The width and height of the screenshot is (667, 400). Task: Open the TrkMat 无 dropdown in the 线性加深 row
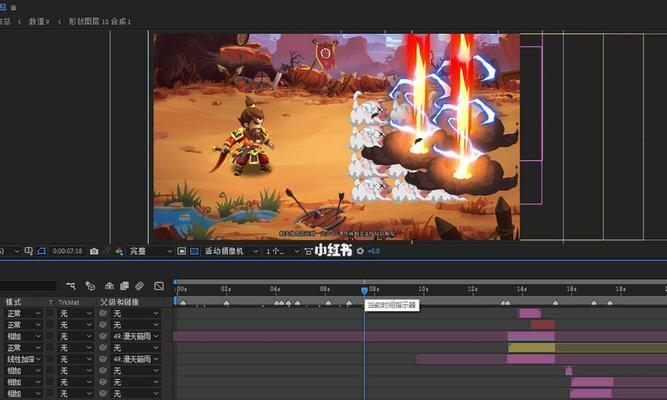(76, 359)
